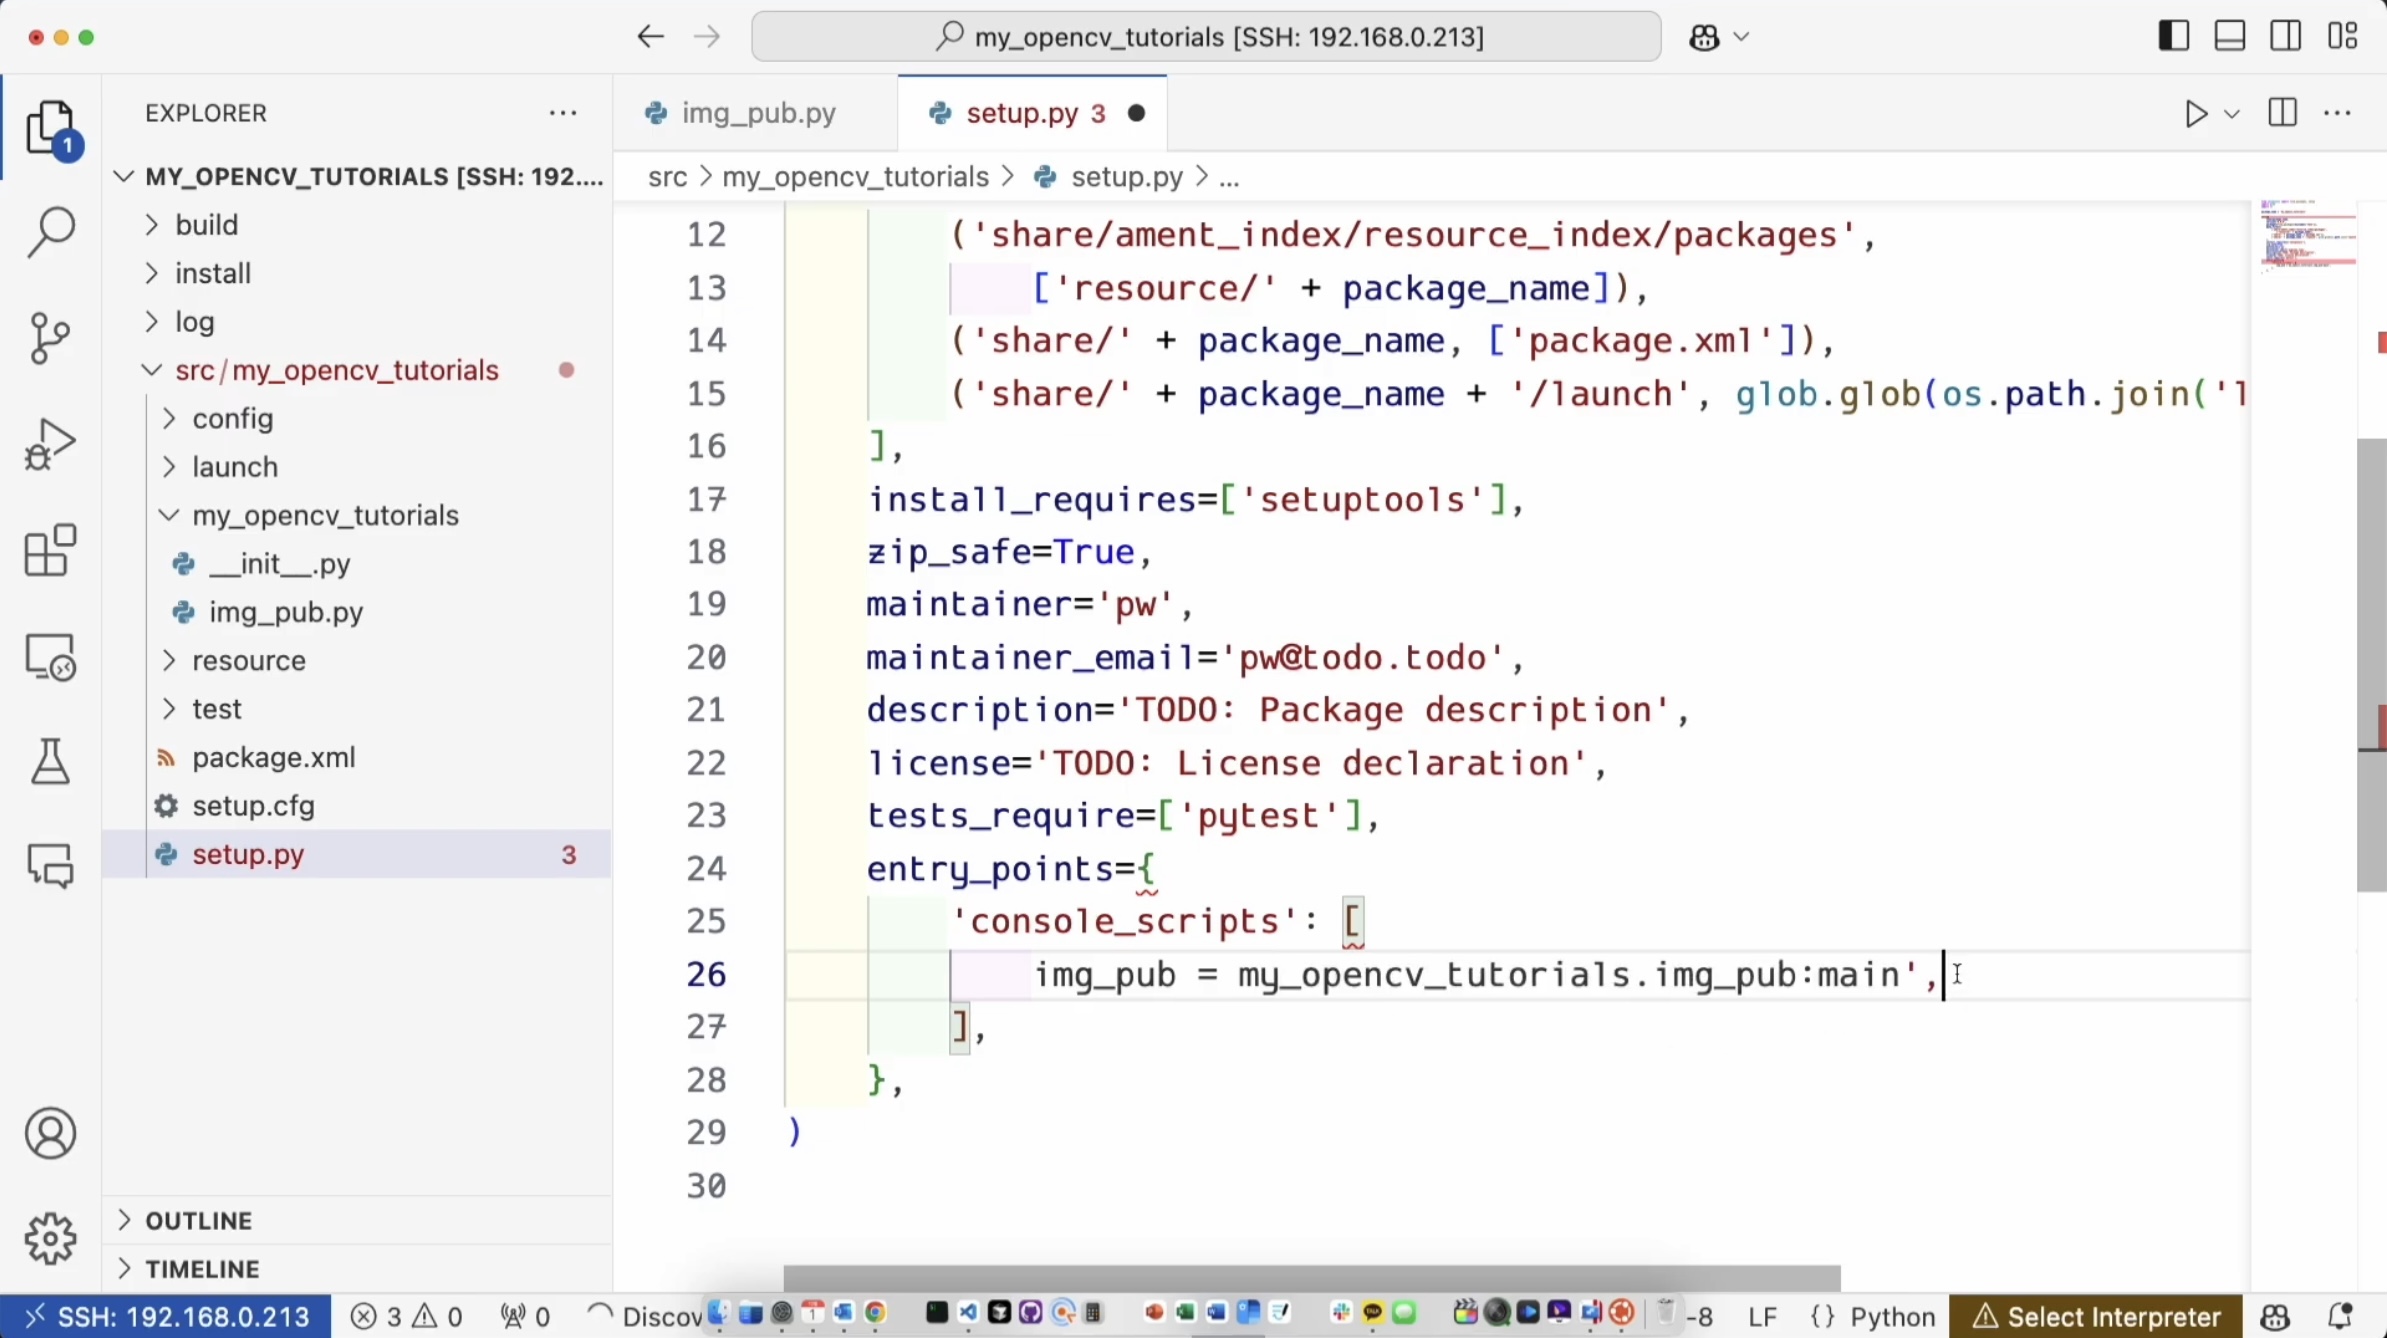Image resolution: width=2387 pixels, height=1338 pixels.
Task: Run Python file with play button
Action: (2195, 114)
